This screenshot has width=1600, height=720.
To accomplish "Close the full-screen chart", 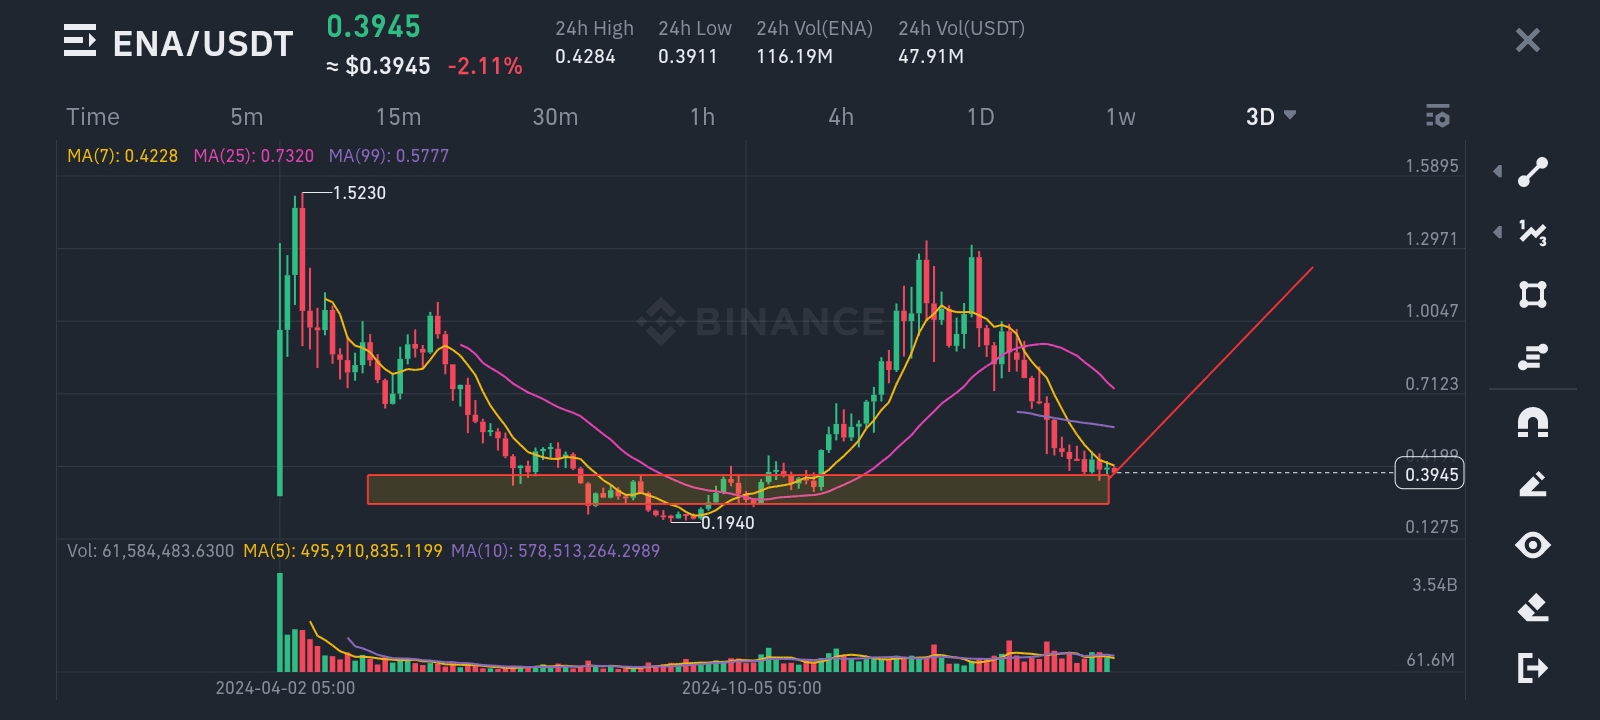I will [1528, 40].
